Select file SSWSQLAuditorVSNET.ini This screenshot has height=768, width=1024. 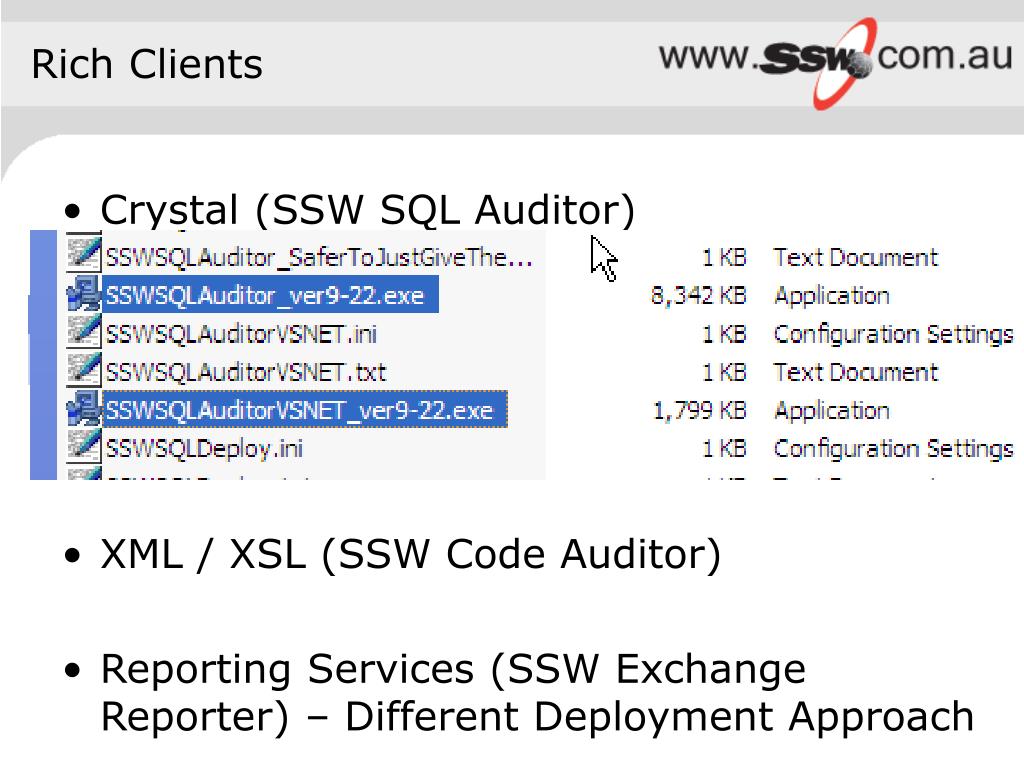tap(241, 334)
